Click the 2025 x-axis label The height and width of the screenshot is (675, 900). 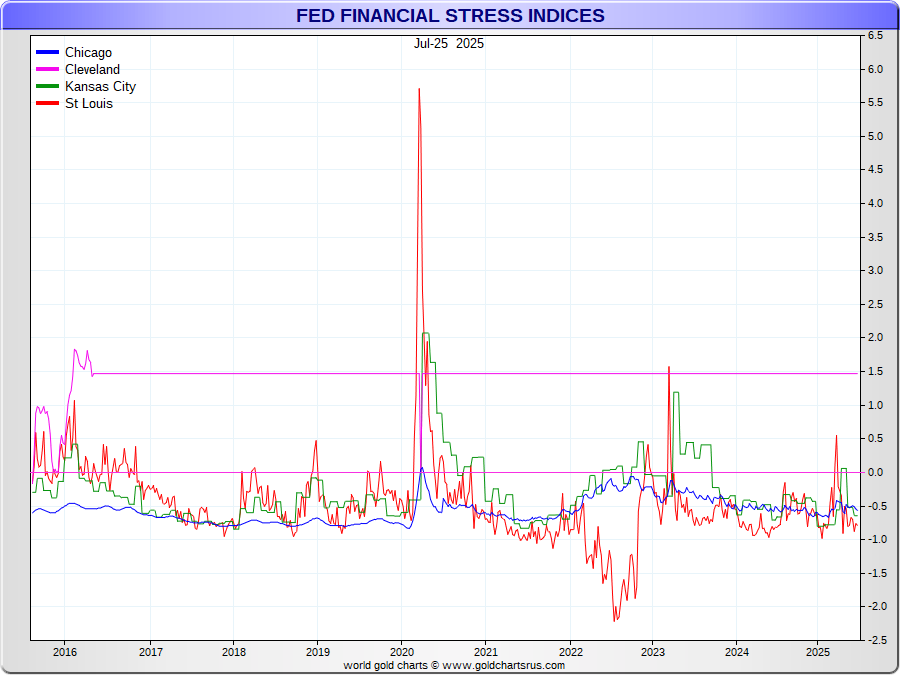pos(818,652)
